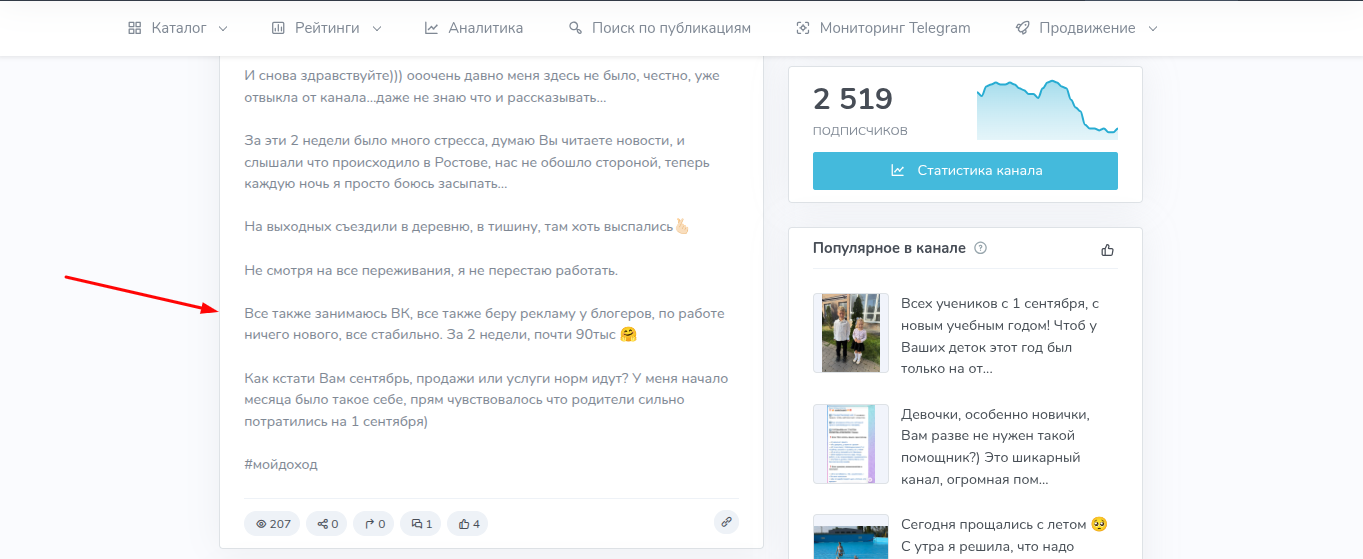Image resolution: width=1363 pixels, height=559 pixels.
Task: Open thumbnail of the 'Девочки, особенно новички' post
Action: [x=851, y=444]
